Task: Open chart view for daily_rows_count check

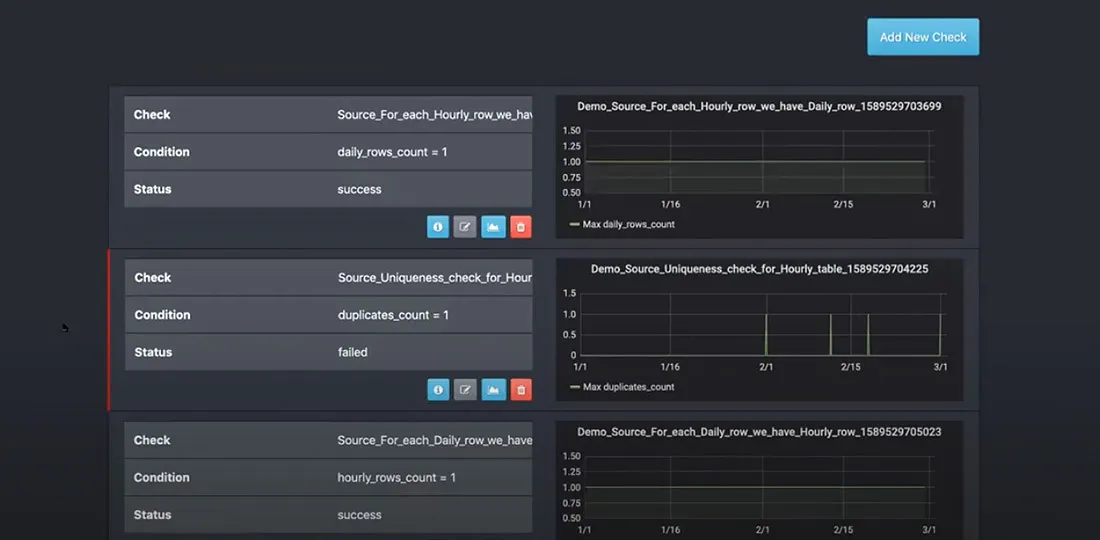Action: click(493, 227)
